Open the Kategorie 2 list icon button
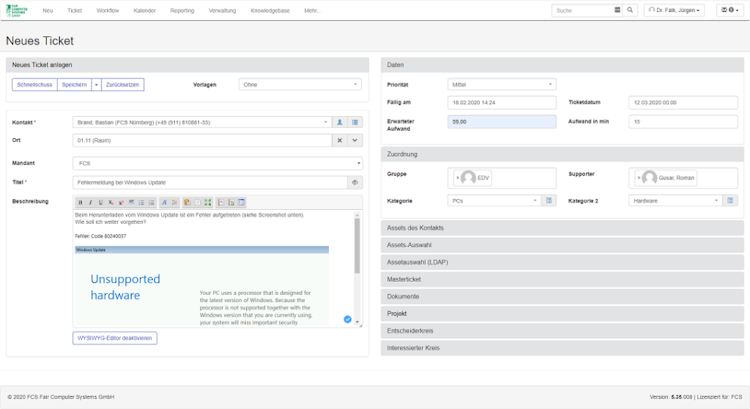 [730, 201]
